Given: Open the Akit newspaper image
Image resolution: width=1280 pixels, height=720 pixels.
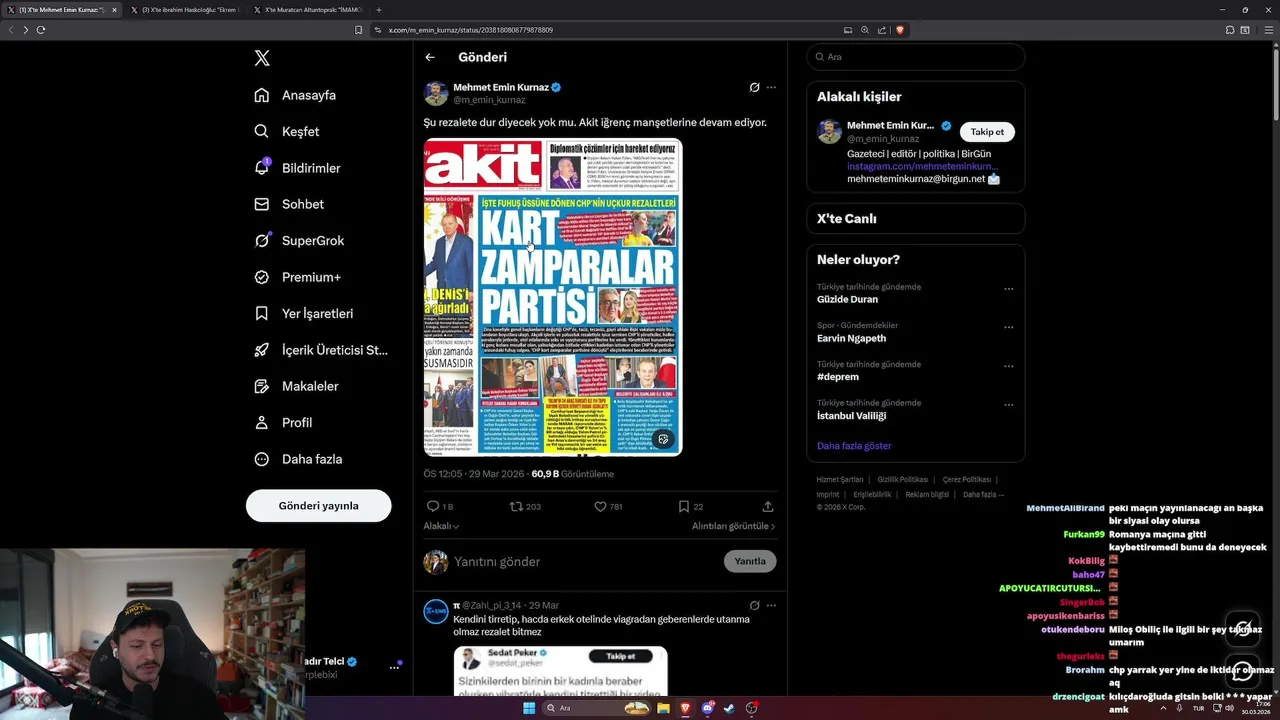Looking at the screenshot, I should coord(553,297).
